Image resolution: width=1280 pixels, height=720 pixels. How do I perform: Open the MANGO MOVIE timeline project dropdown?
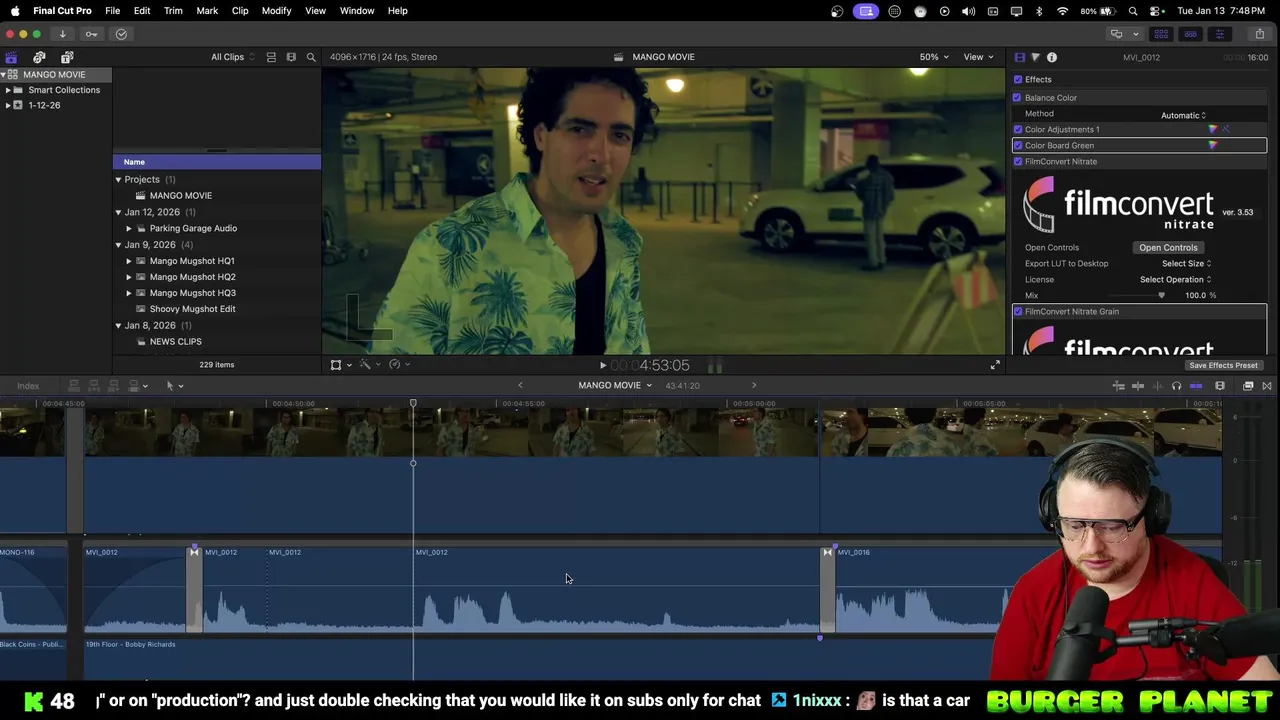[x=615, y=386]
